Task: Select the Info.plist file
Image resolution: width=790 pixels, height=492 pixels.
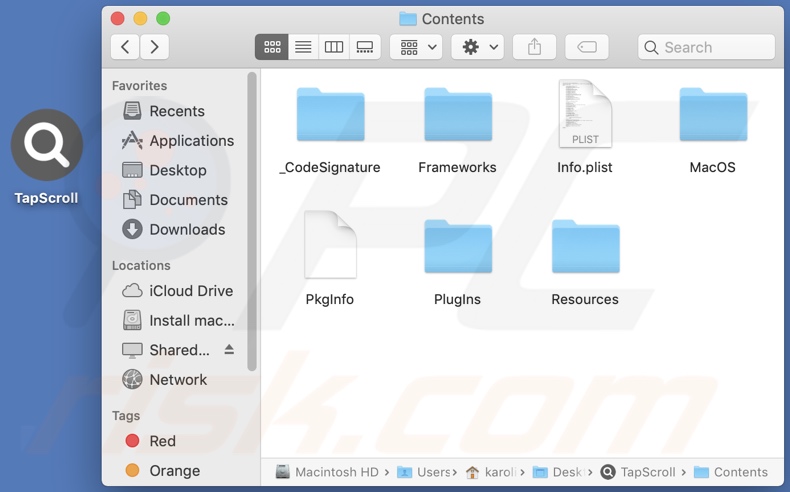Action: click(x=585, y=127)
